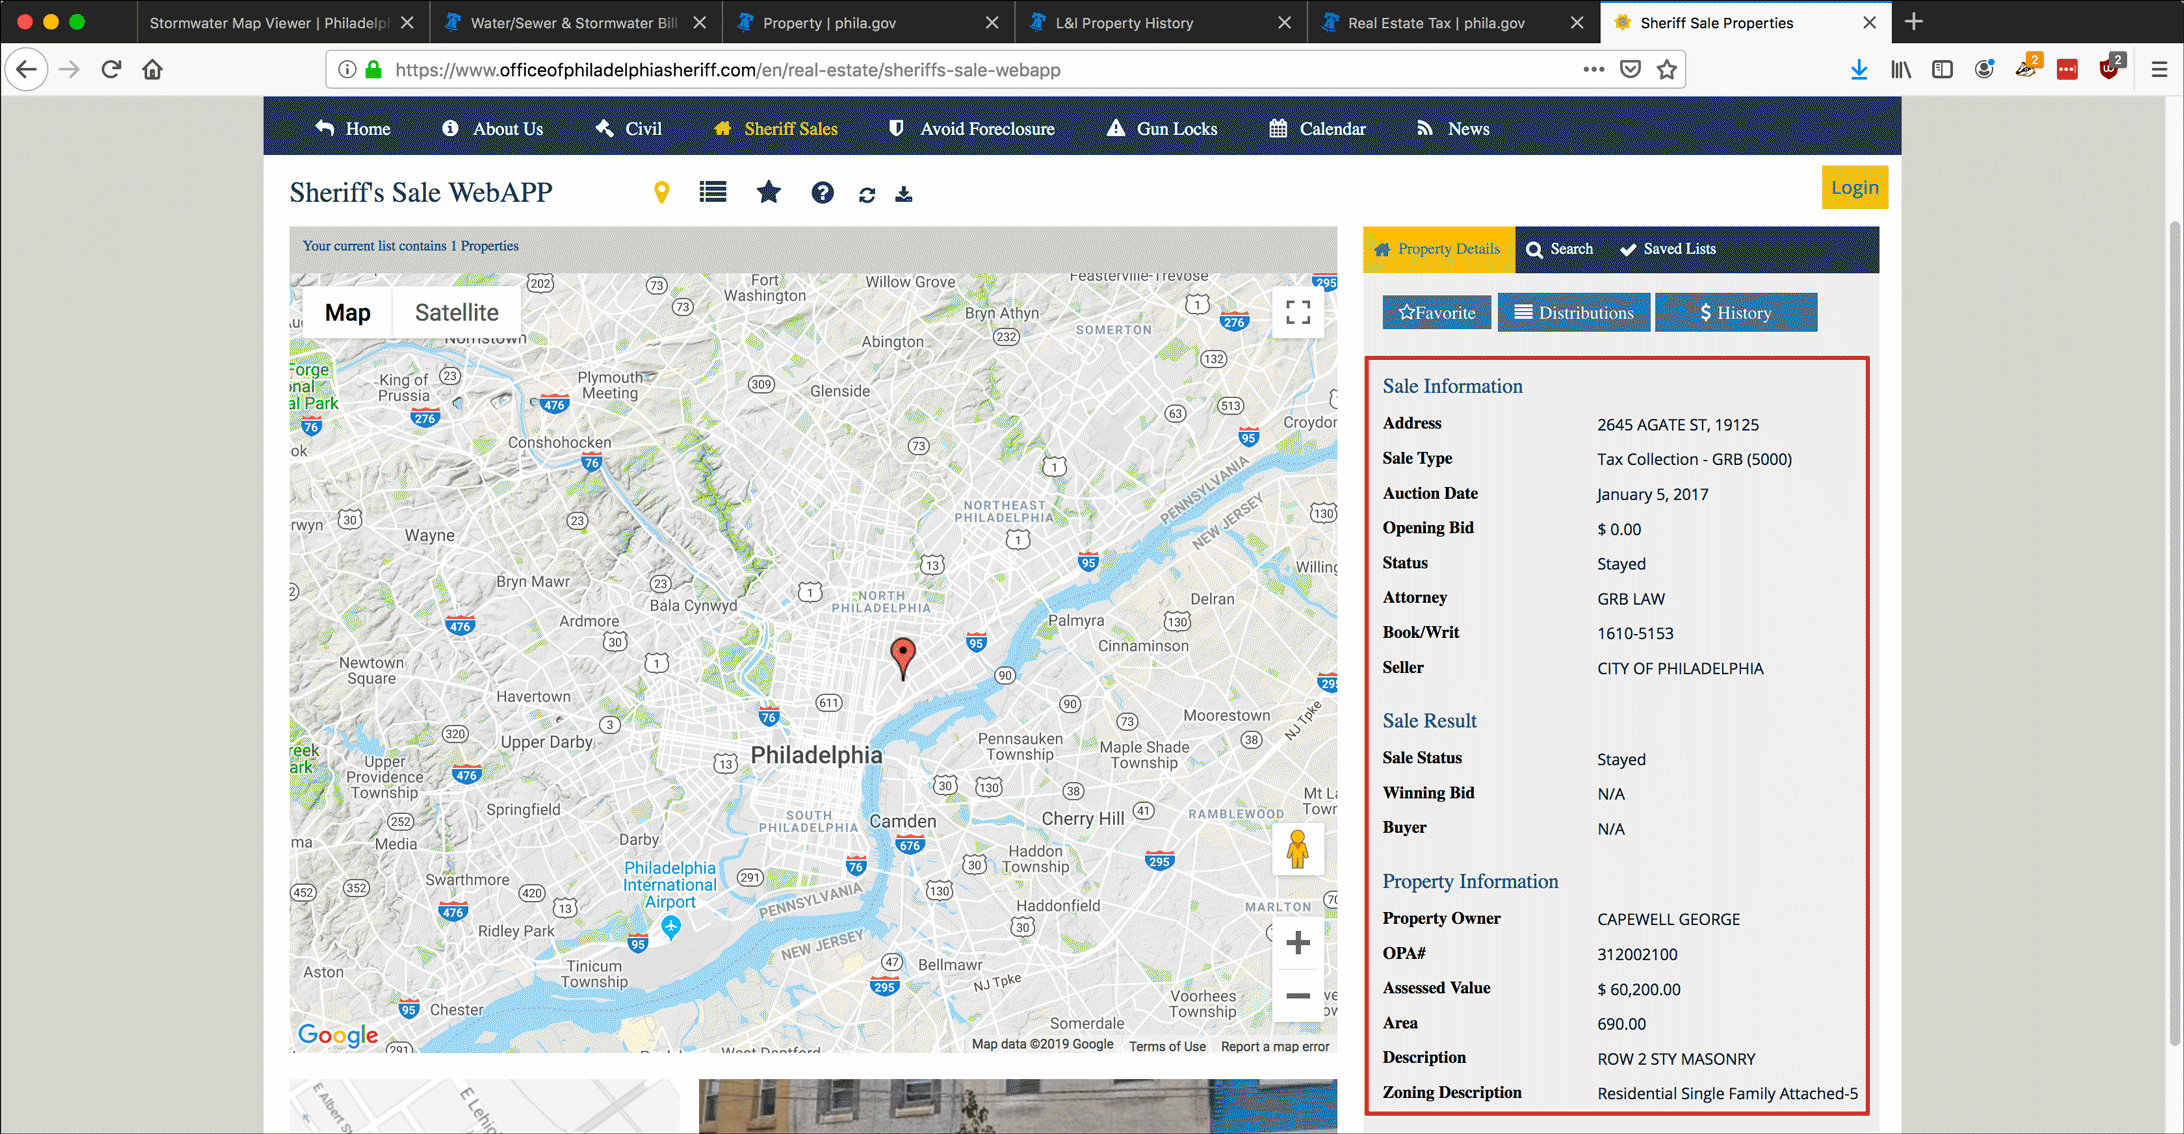Open Sheriff Sales menu item

tap(776, 128)
